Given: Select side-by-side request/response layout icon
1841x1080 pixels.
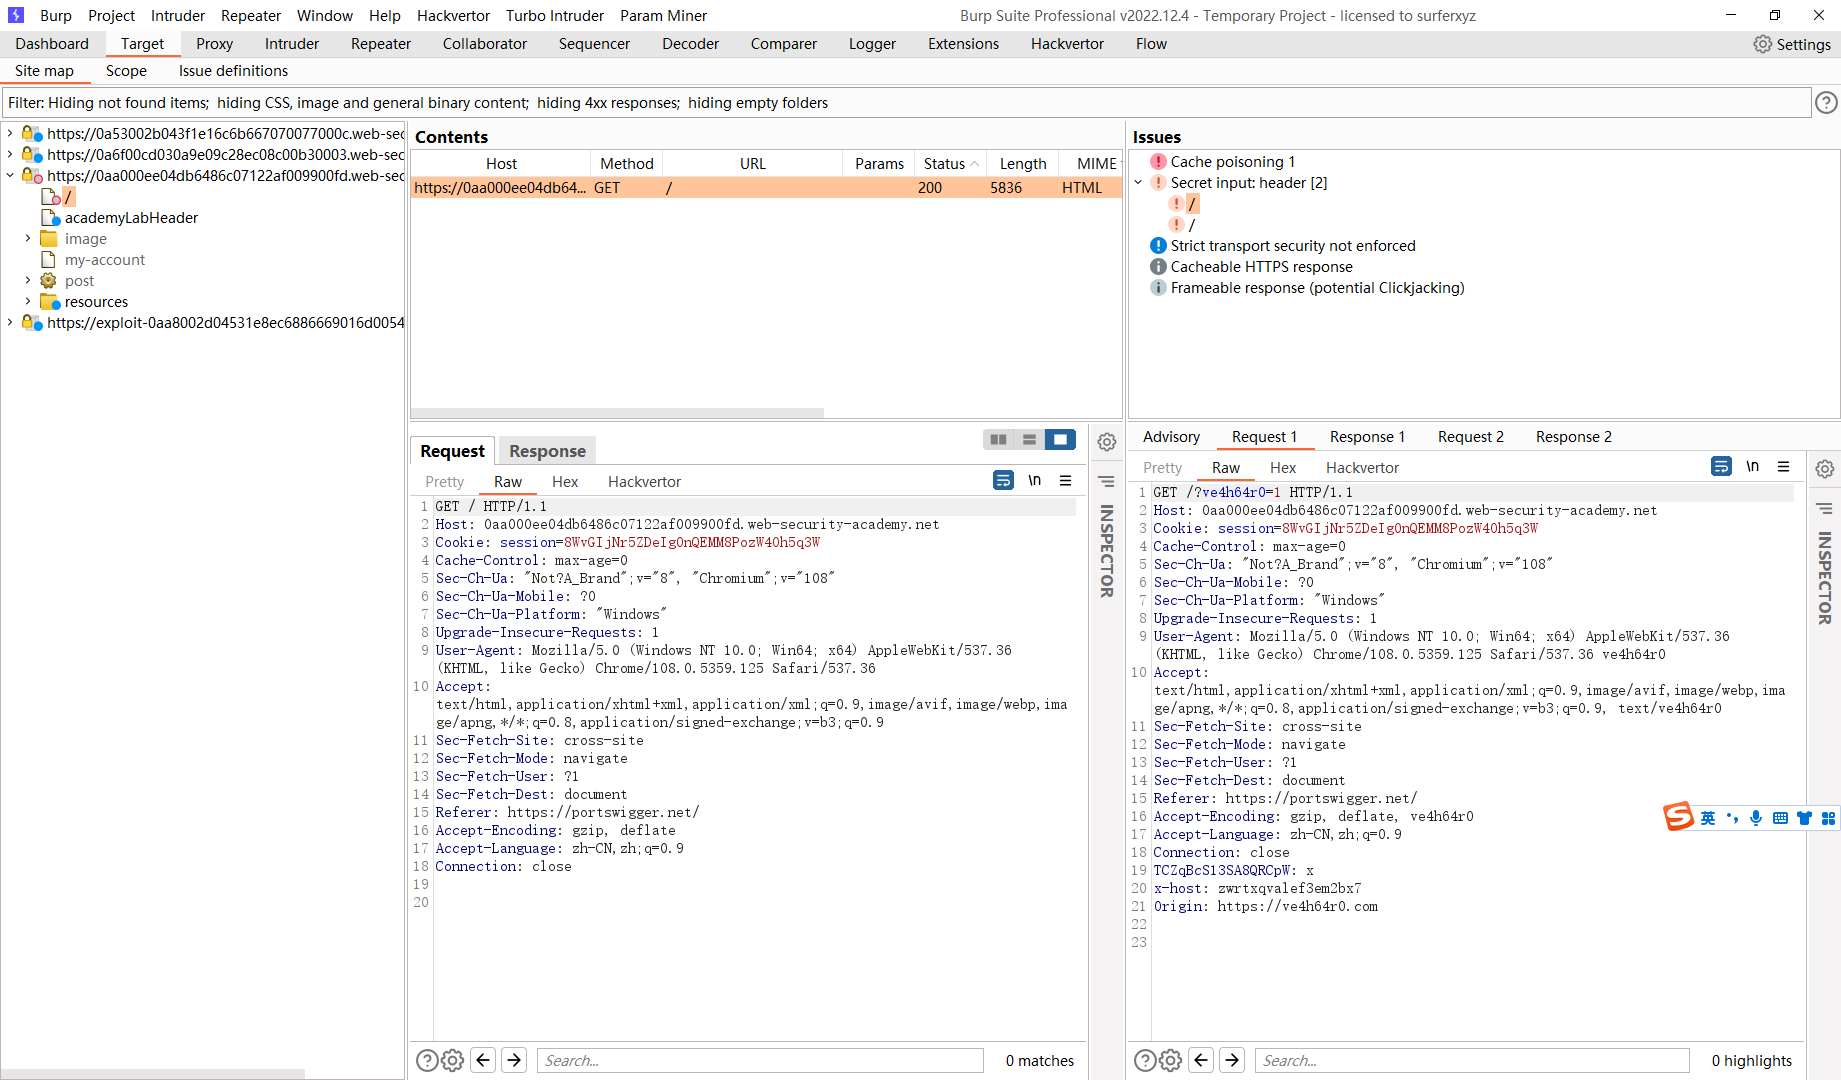Looking at the screenshot, I should tap(998, 439).
